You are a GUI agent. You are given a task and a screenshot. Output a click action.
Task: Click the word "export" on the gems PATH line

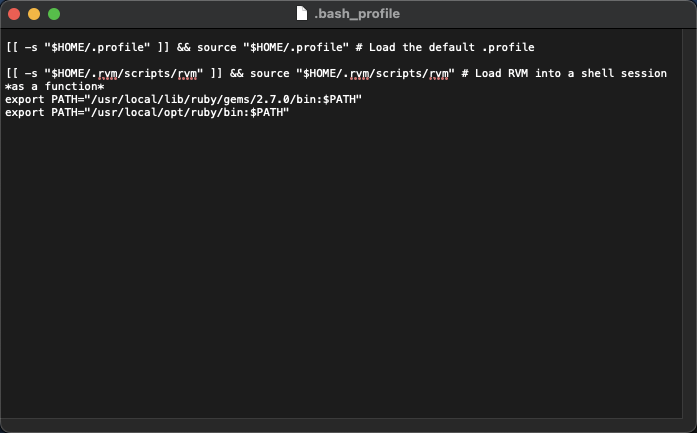[25, 100]
